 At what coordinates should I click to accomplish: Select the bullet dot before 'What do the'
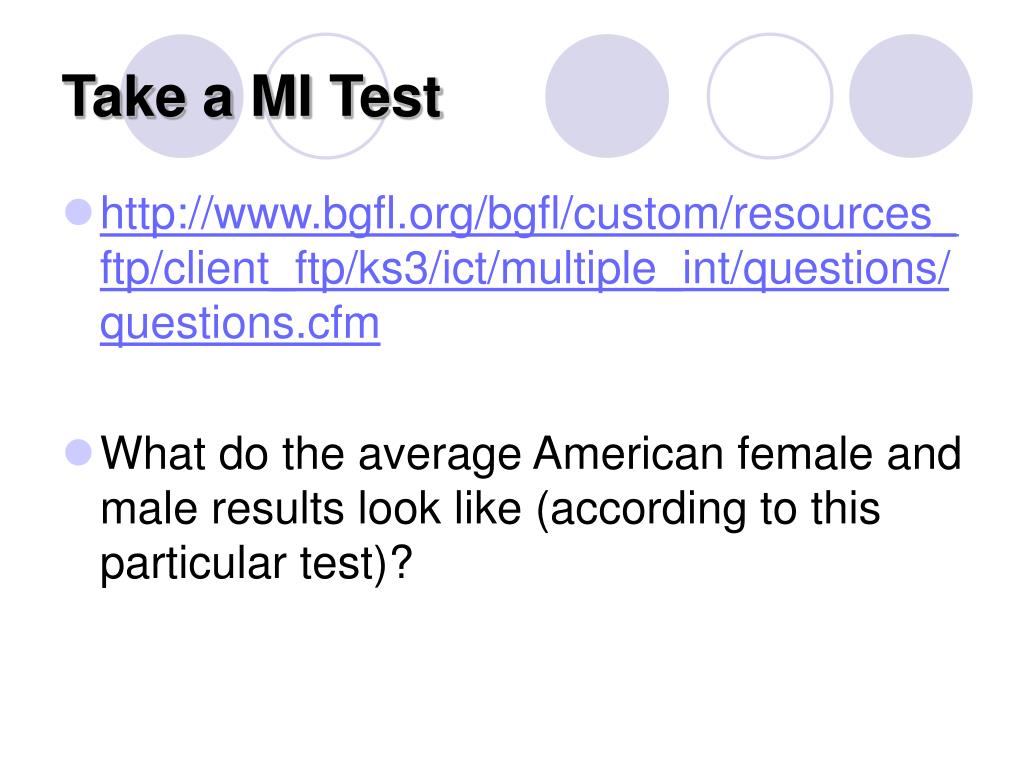(79, 452)
